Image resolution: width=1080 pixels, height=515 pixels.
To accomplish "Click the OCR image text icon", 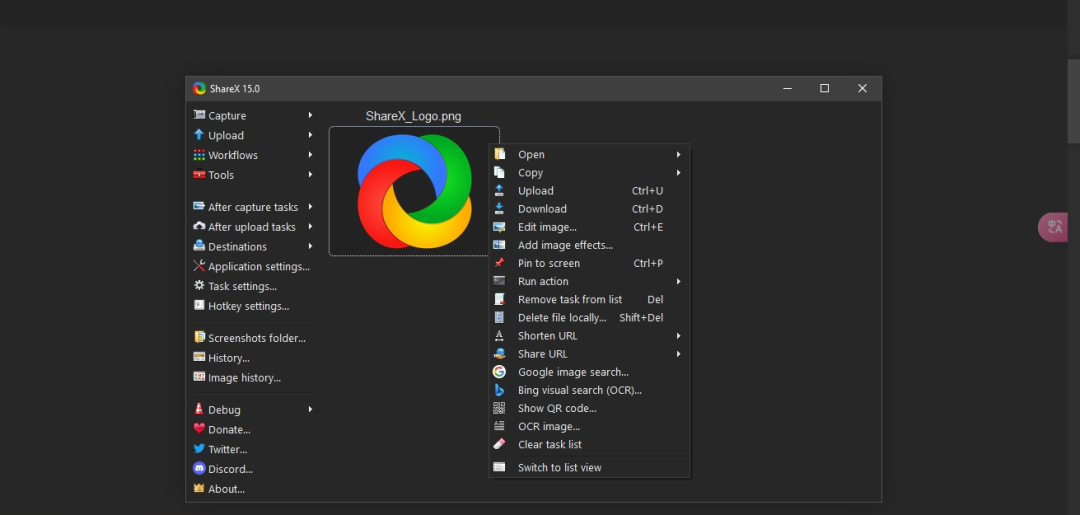I will point(499,426).
